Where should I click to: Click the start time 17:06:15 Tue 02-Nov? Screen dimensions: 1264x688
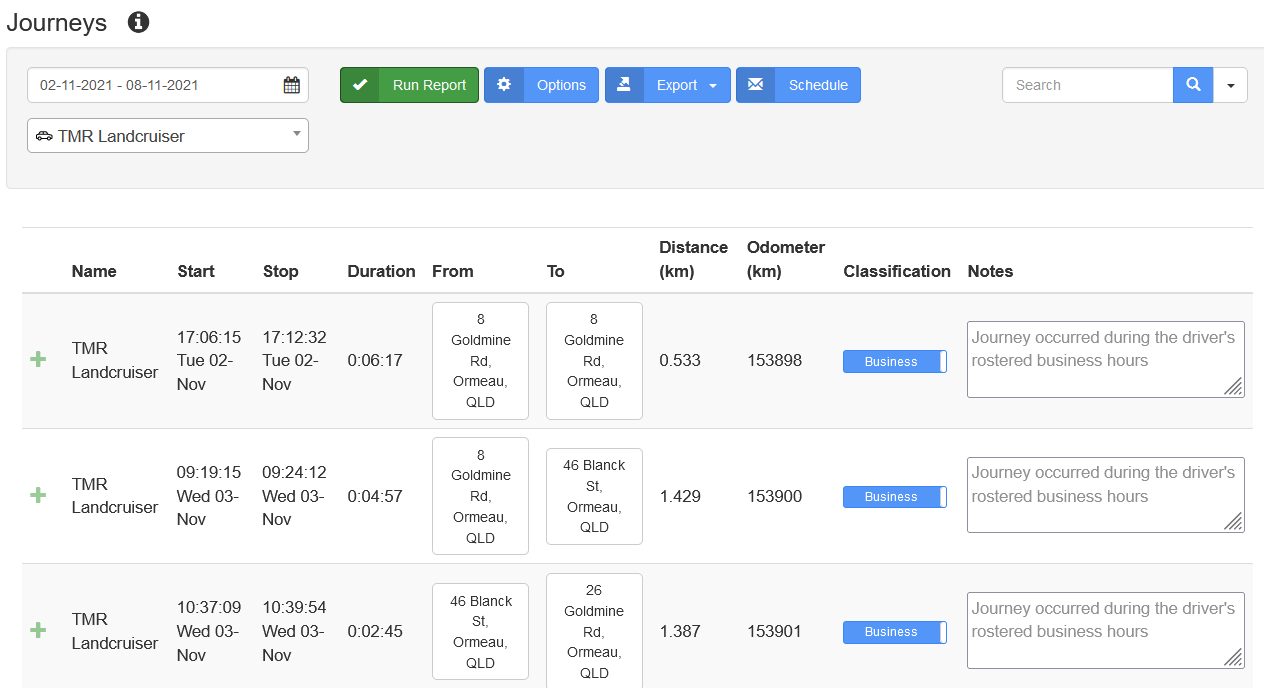209,360
